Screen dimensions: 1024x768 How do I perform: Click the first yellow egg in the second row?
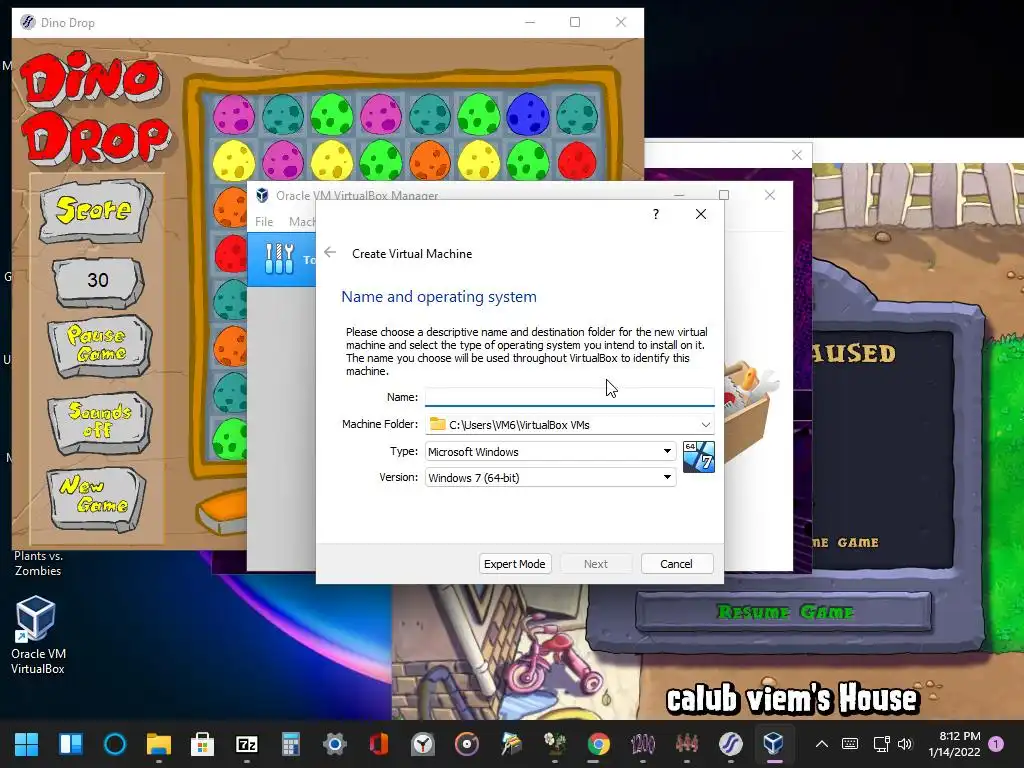234,161
